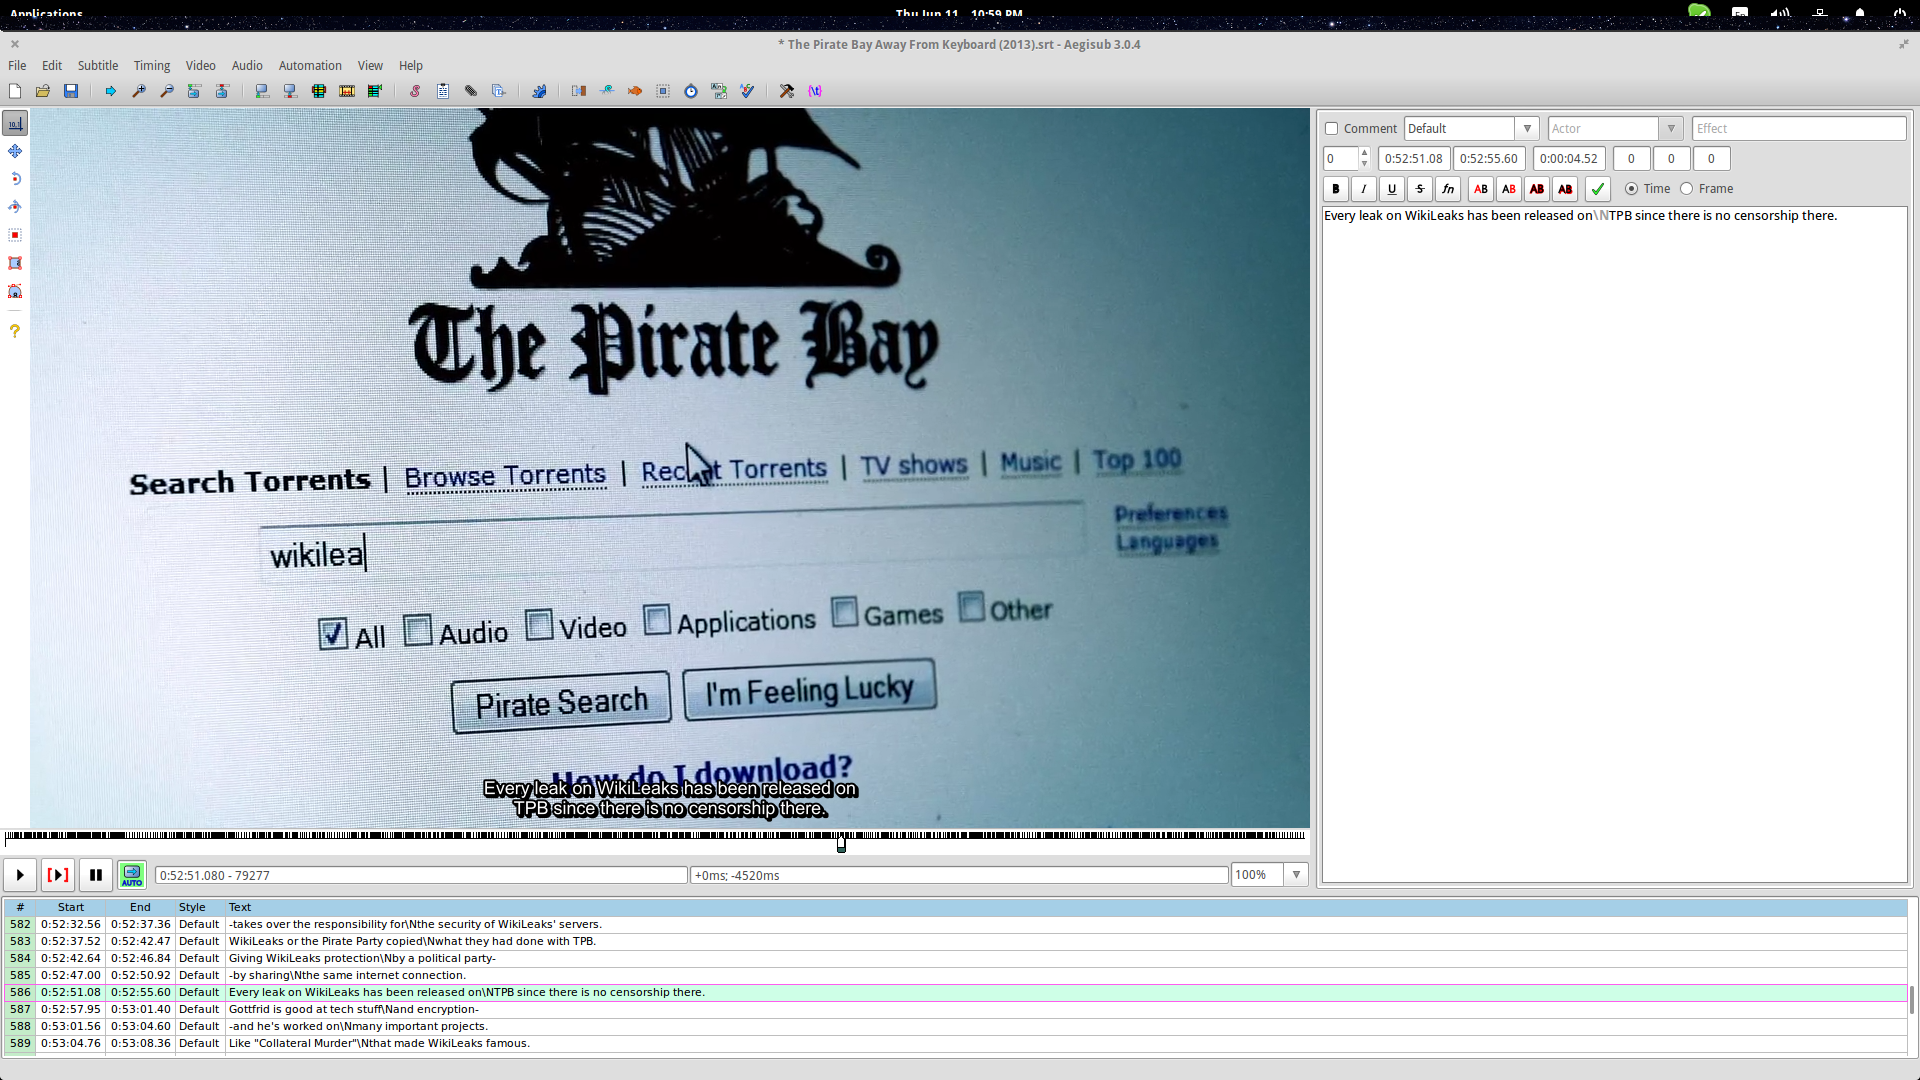Open visual typesetting help question mark
Screen dimensions: 1920x1080
[x=15, y=331]
